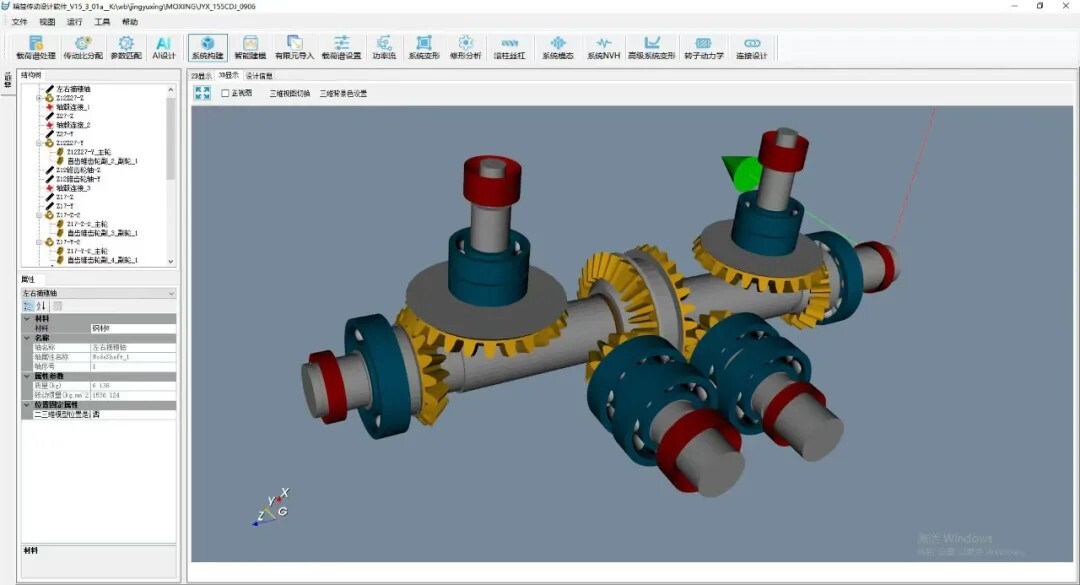The height and width of the screenshot is (585, 1080).
Task: Open the AI设计 tool in the toolbar
Action: [163, 47]
